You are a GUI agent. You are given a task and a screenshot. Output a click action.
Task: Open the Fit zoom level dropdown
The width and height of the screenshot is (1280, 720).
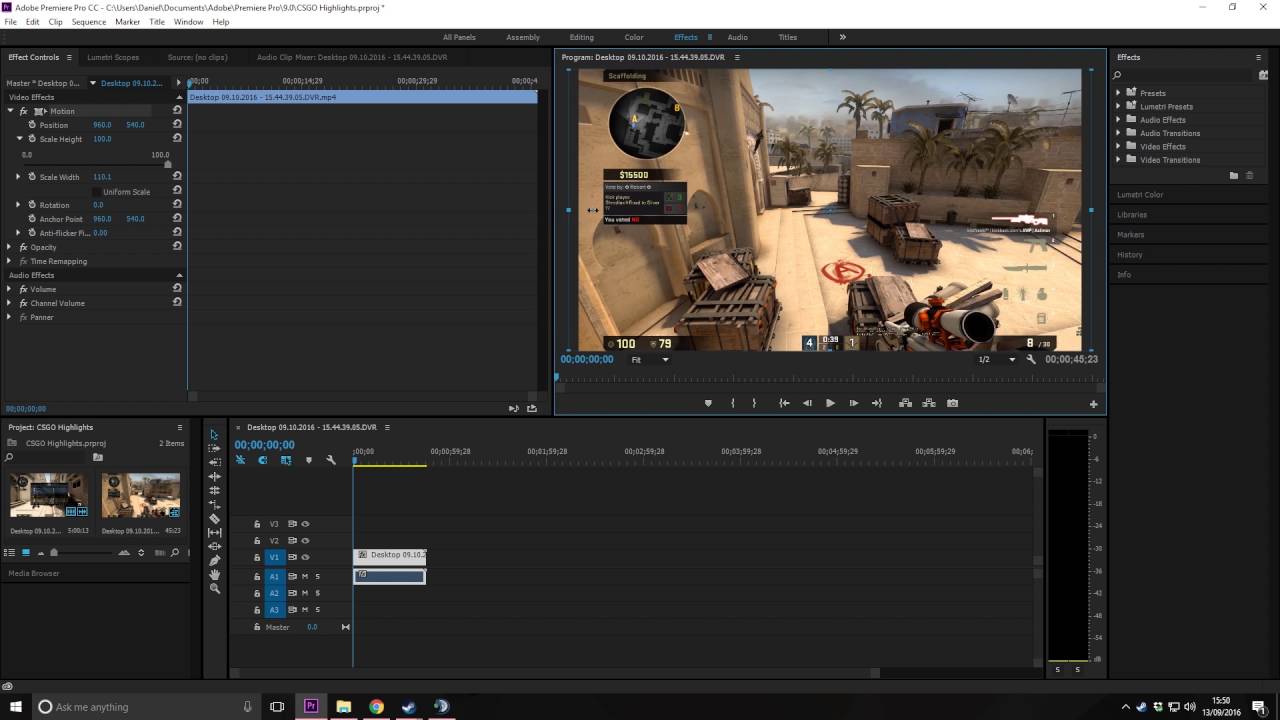click(650, 359)
